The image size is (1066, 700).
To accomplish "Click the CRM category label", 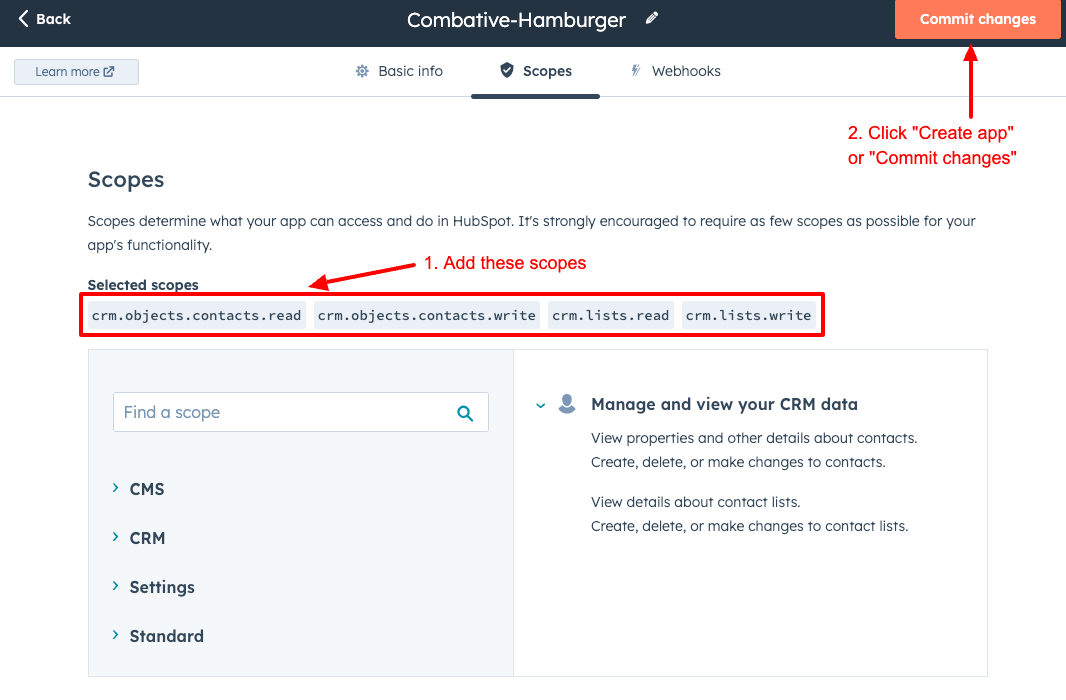I will 148,538.
